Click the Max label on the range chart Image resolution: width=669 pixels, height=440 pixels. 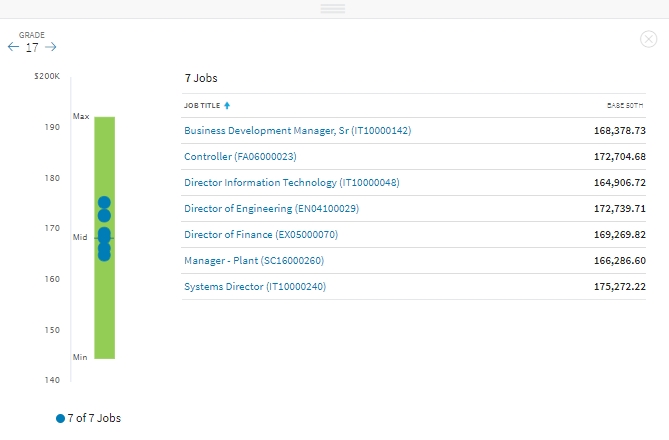point(81,117)
